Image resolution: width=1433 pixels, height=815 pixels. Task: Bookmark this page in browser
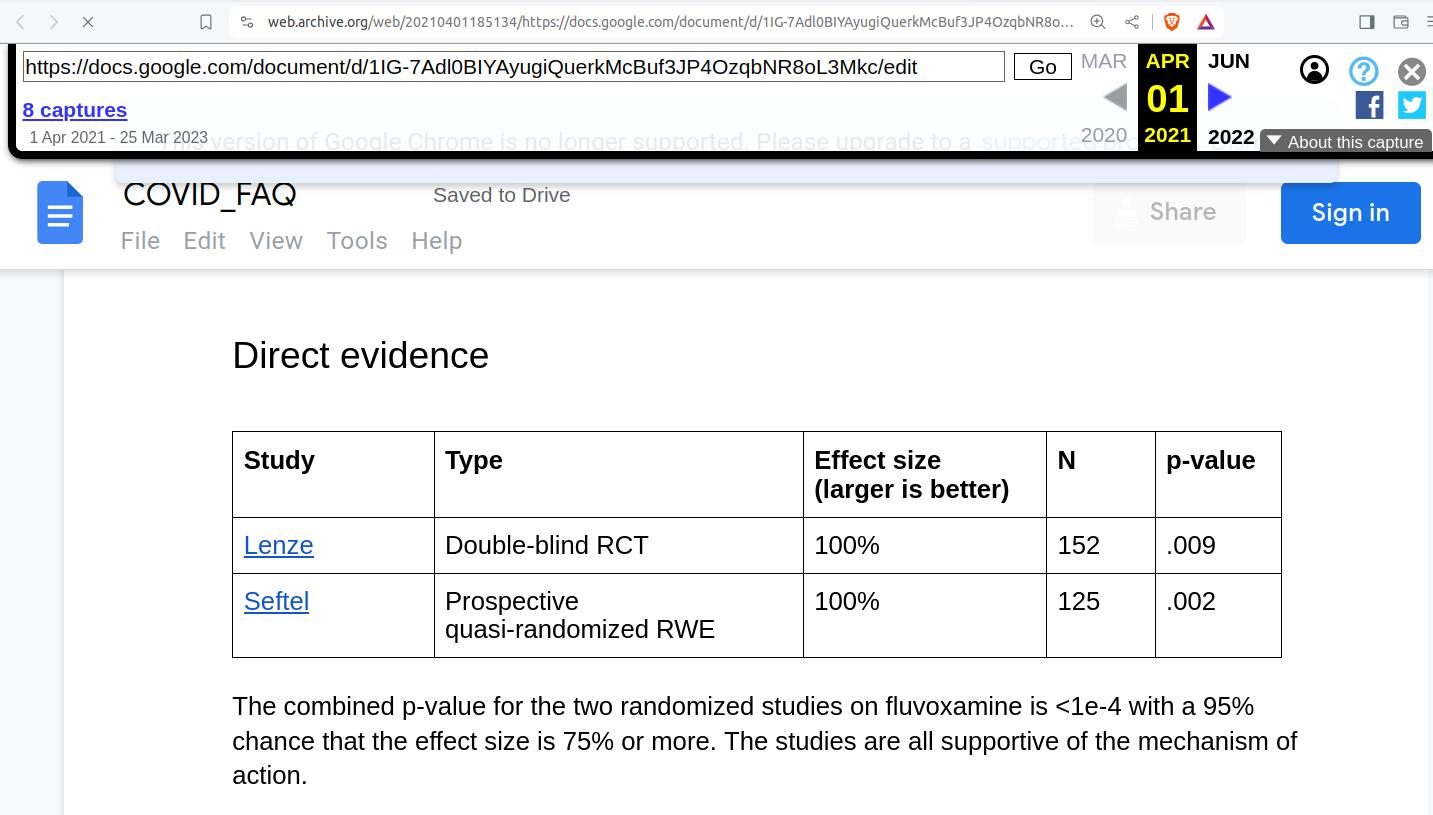206,22
